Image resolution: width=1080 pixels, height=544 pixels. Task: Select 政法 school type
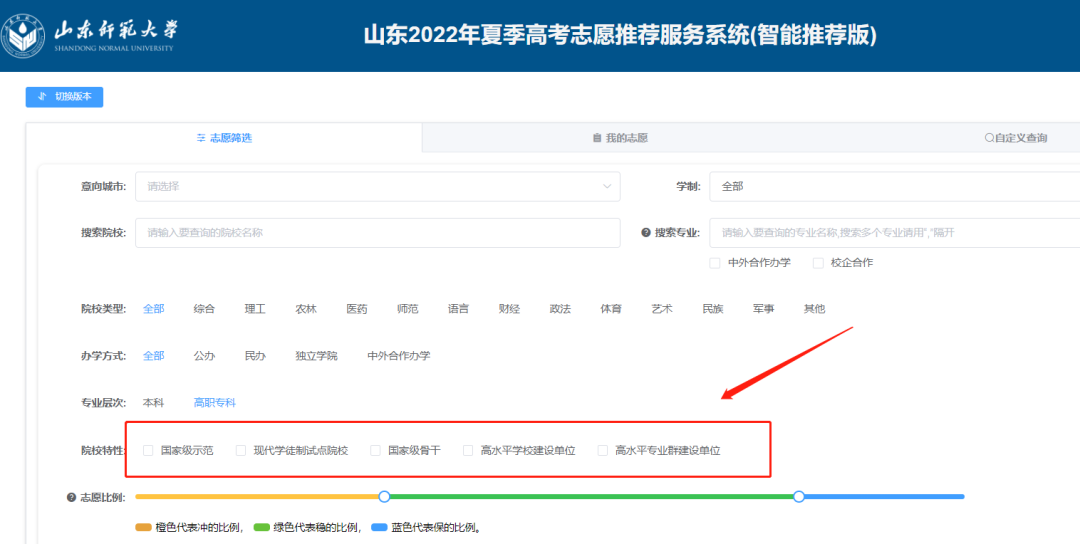[x=560, y=309]
